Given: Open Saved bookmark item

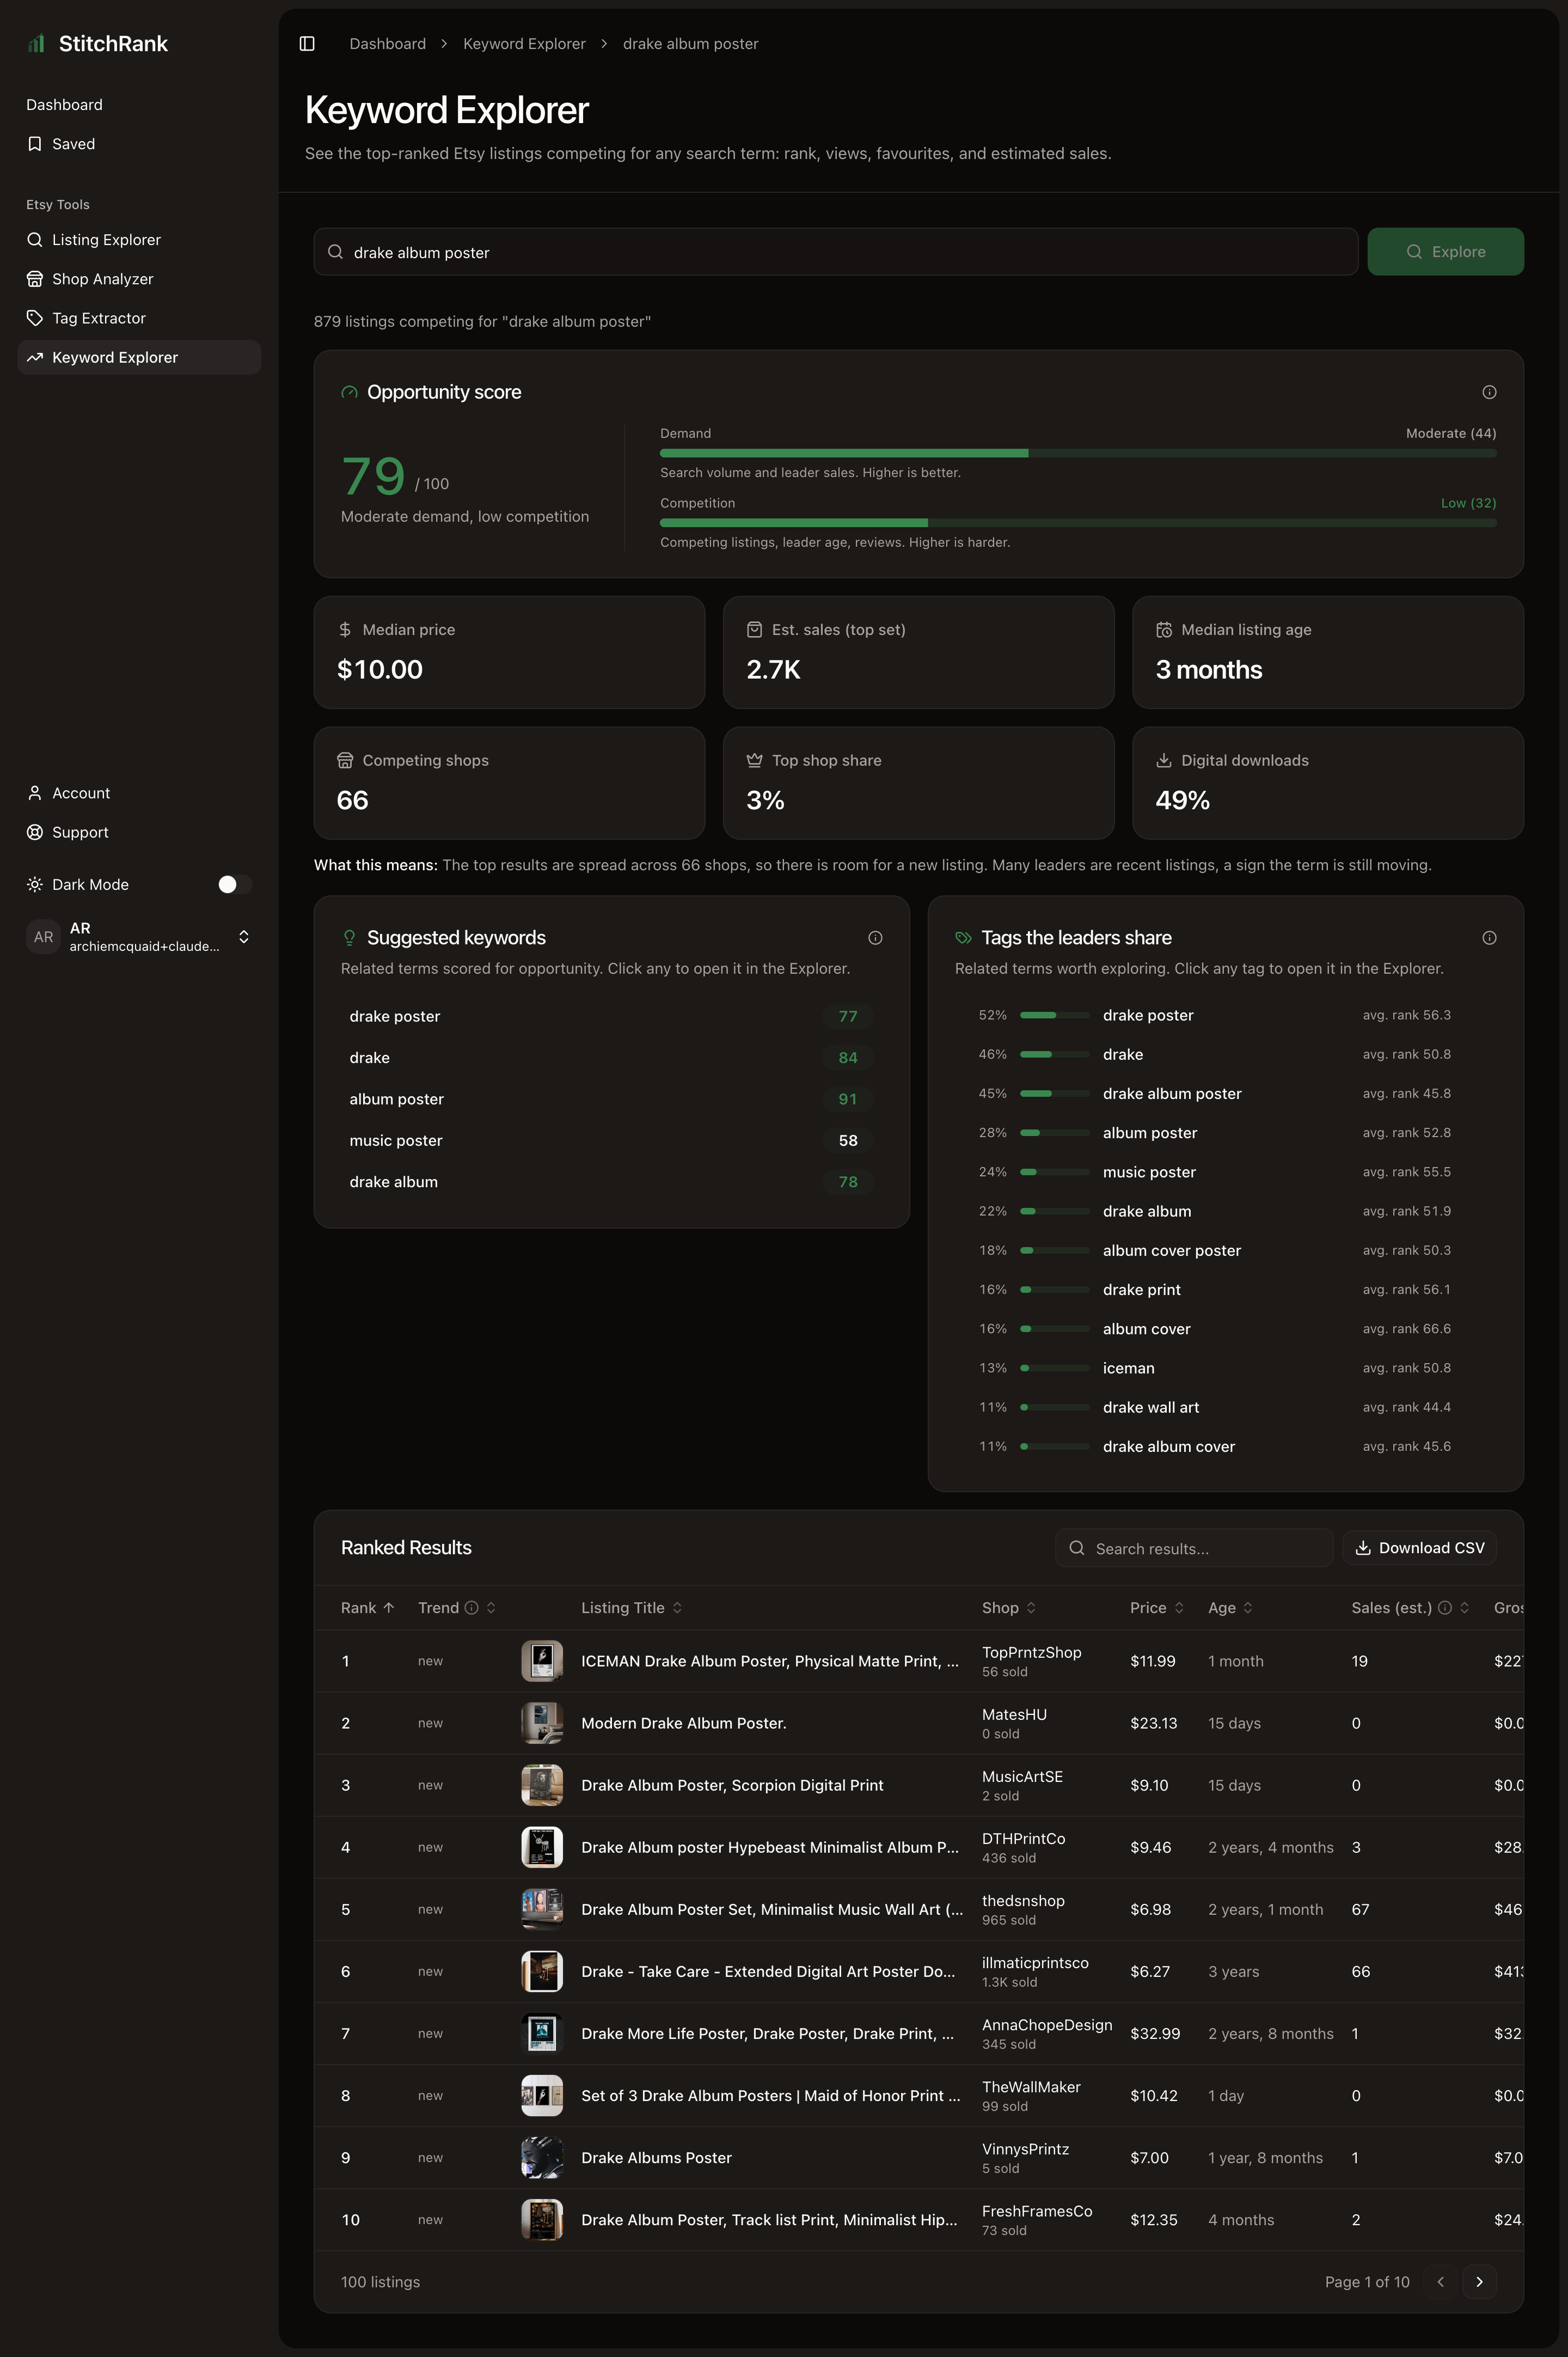Looking at the screenshot, I should (x=139, y=144).
